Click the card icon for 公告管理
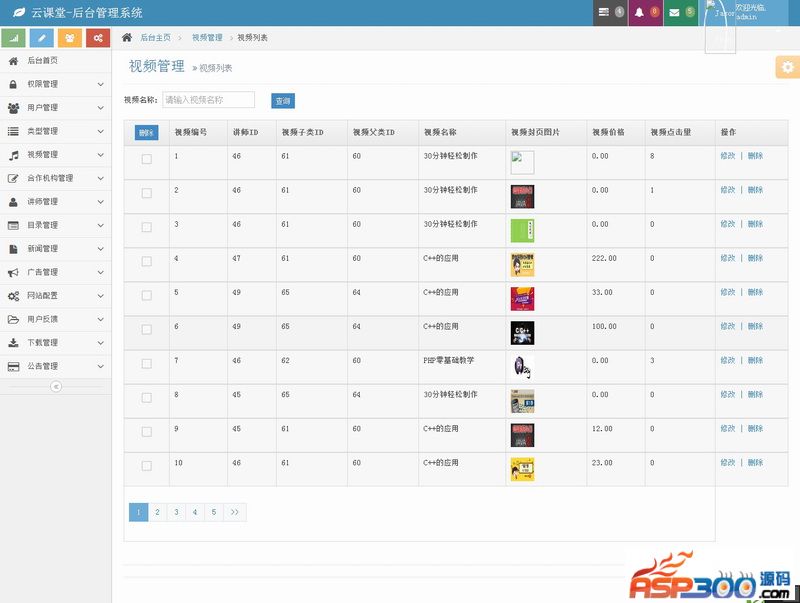The width and height of the screenshot is (800, 603). point(13,366)
